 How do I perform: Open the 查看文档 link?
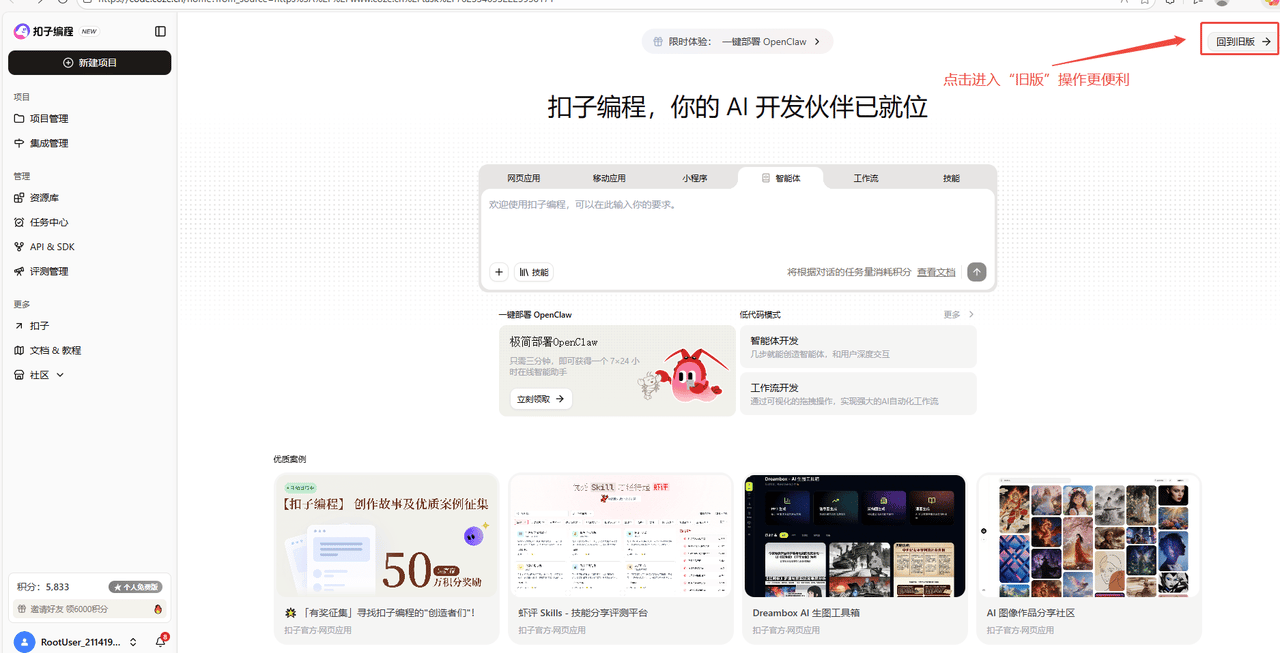[x=936, y=272]
